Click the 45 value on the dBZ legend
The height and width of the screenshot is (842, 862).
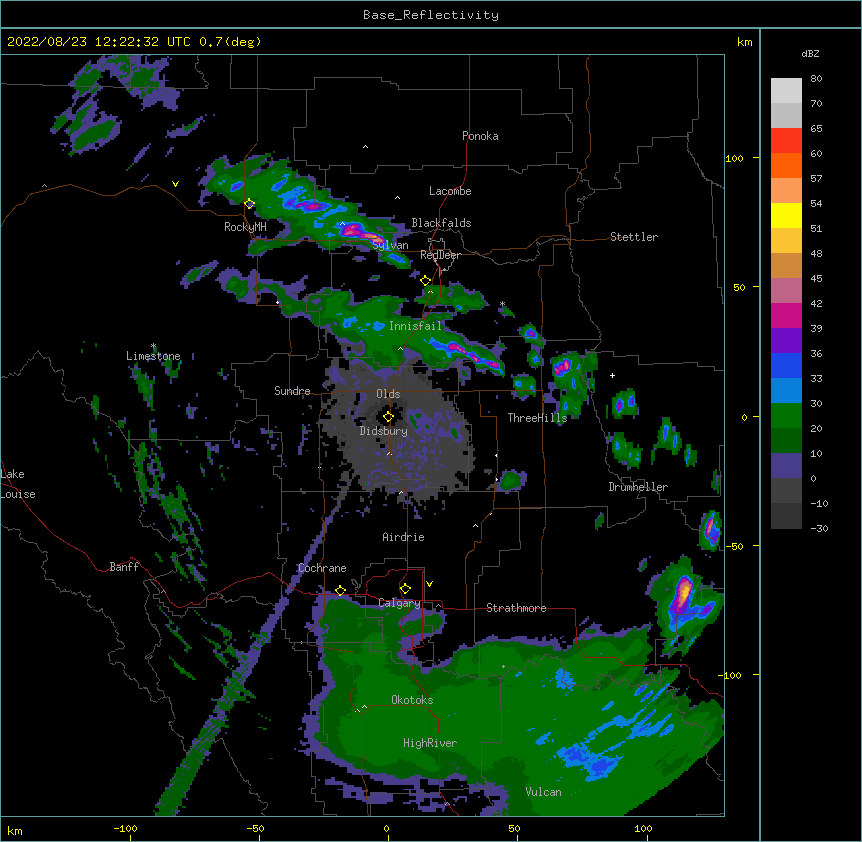(x=816, y=279)
